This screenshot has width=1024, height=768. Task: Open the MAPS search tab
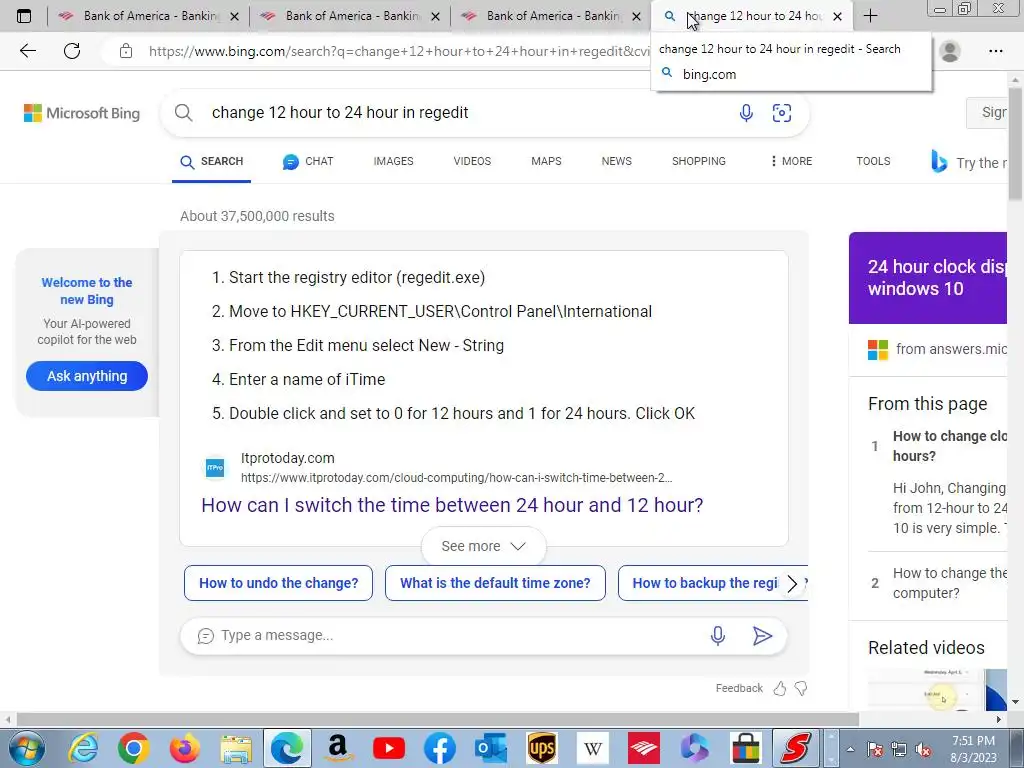(546, 161)
